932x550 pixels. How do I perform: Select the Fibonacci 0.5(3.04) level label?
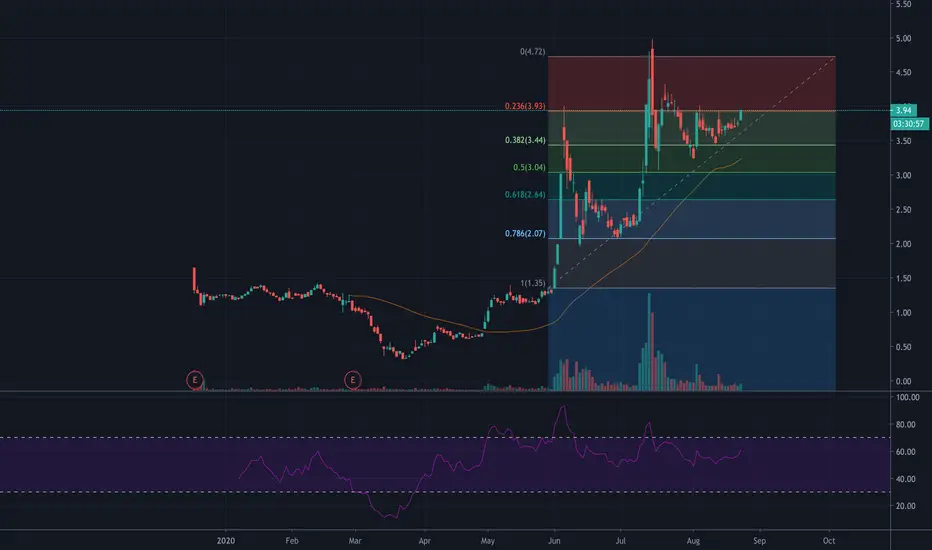529,168
